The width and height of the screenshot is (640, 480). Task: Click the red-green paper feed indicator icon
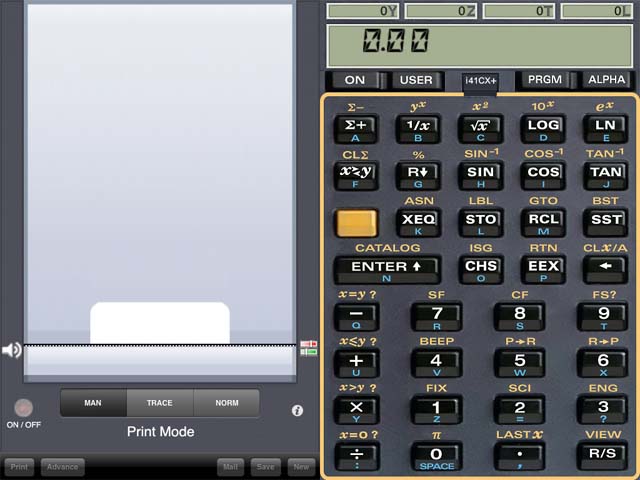(309, 348)
